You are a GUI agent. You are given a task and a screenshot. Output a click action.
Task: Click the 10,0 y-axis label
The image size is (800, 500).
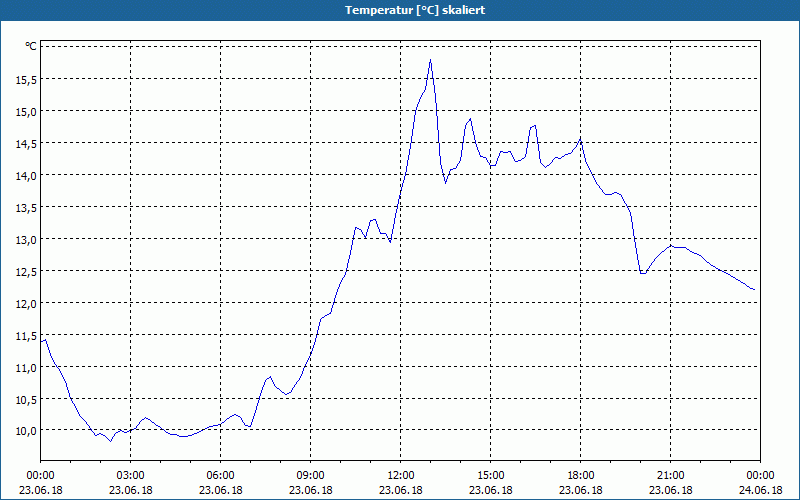26,431
